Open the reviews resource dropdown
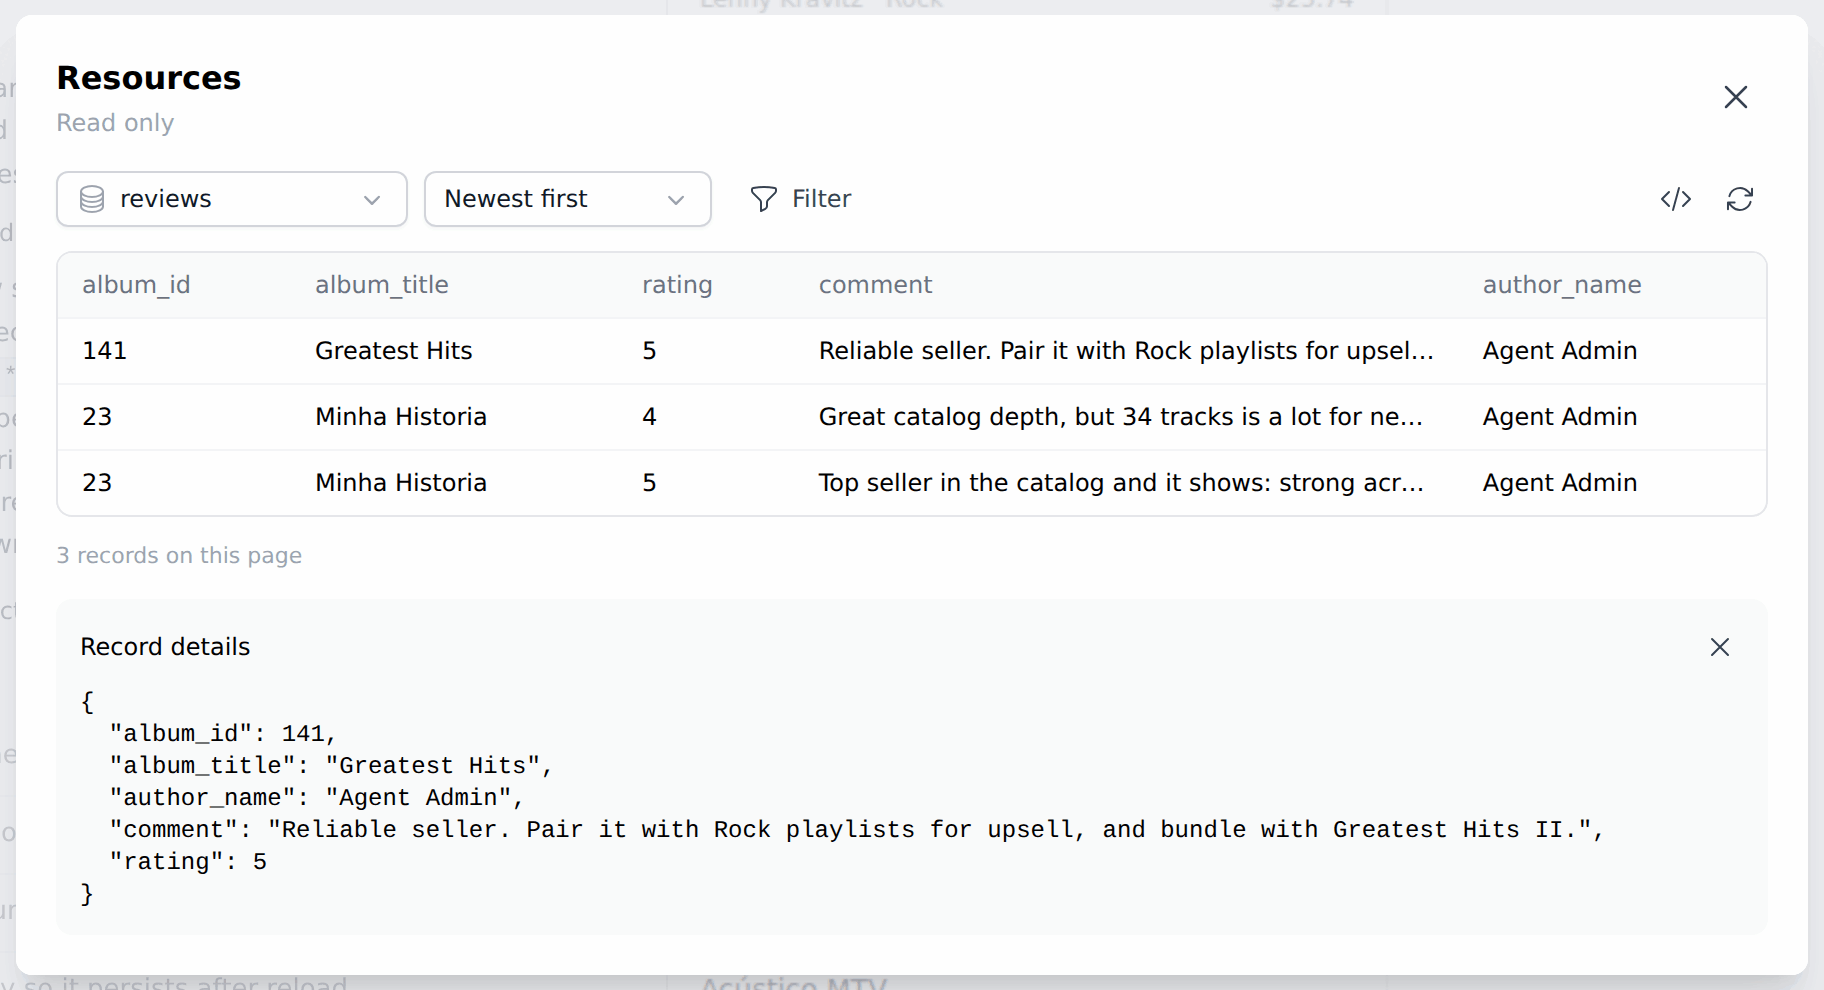 click(232, 199)
